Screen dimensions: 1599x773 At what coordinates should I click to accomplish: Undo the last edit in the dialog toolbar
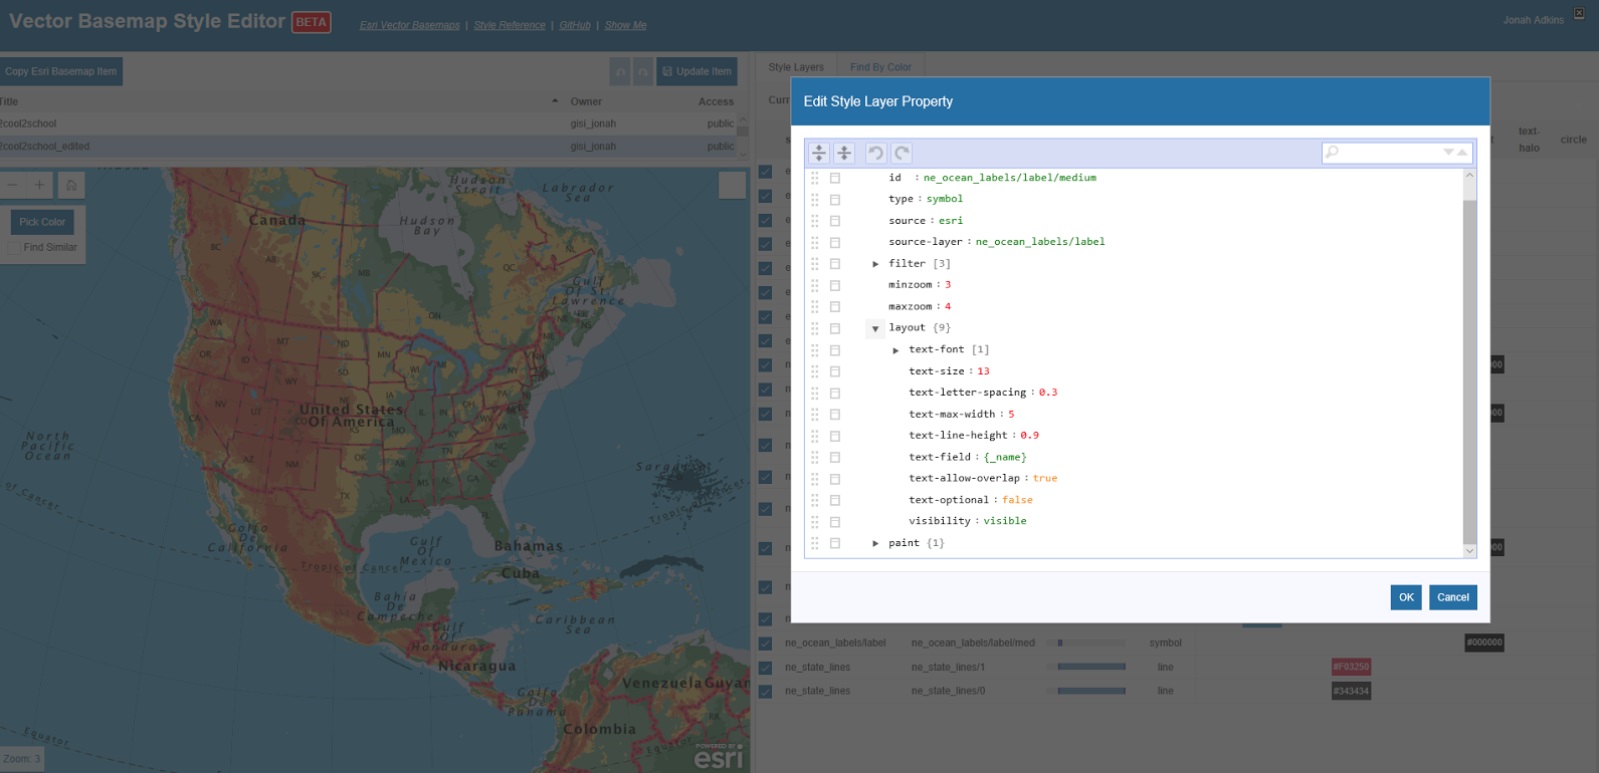876,153
